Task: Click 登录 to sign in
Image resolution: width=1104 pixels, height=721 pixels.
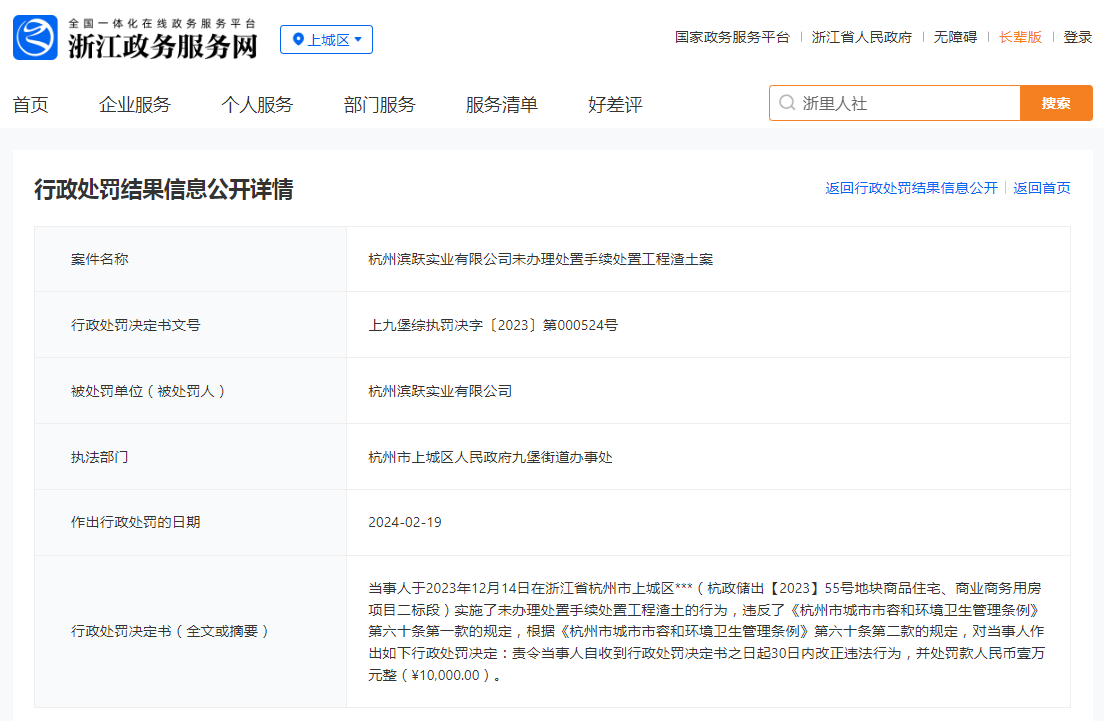Action: (x=1078, y=37)
